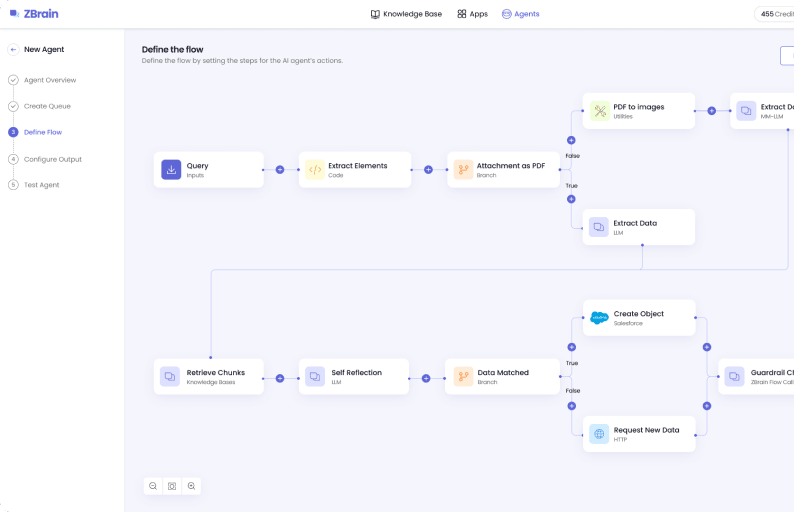This screenshot has height=512, width=794.
Task: Click the Request New Data HTTP icon
Action: (x=599, y=434)
